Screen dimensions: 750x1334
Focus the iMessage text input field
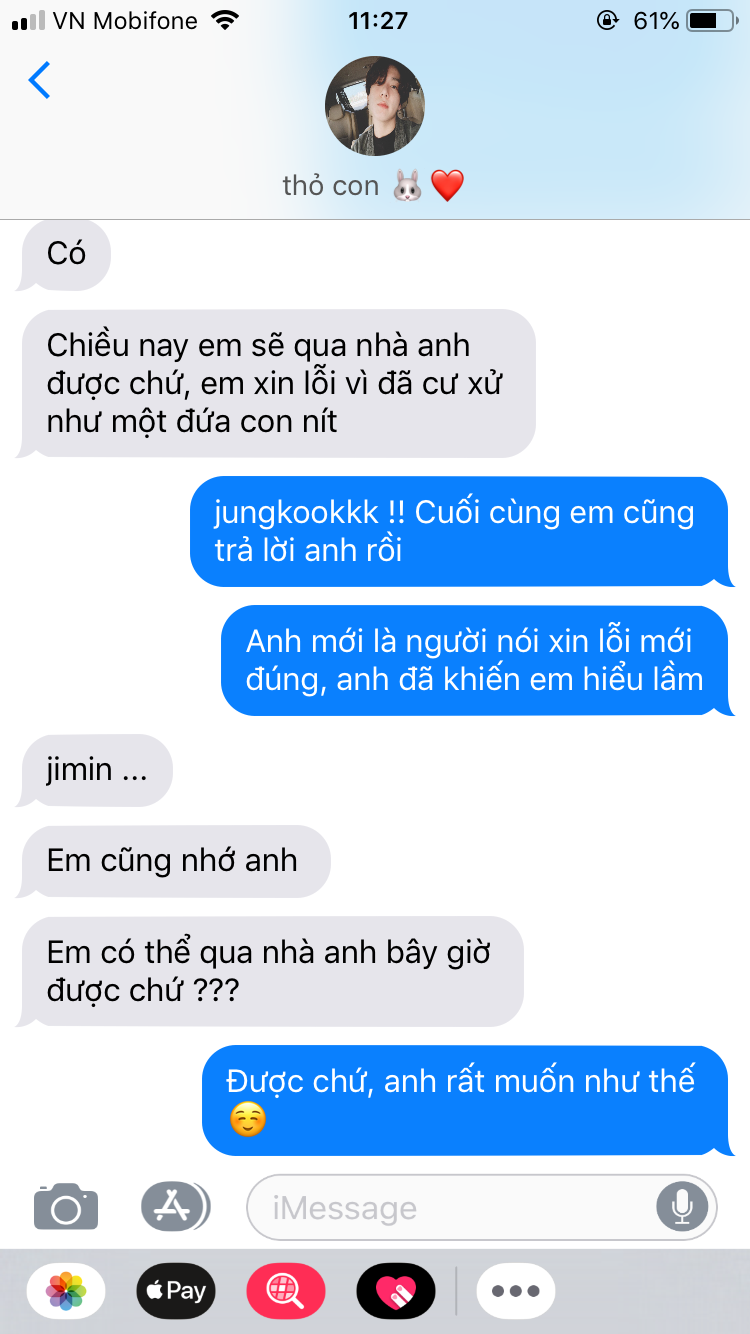pos(482,1207)
